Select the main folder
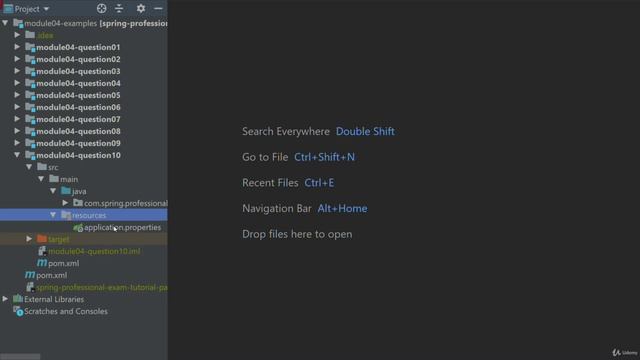This screenshot has height=360, width=640. pyautogui.click(x=69, y=179)
